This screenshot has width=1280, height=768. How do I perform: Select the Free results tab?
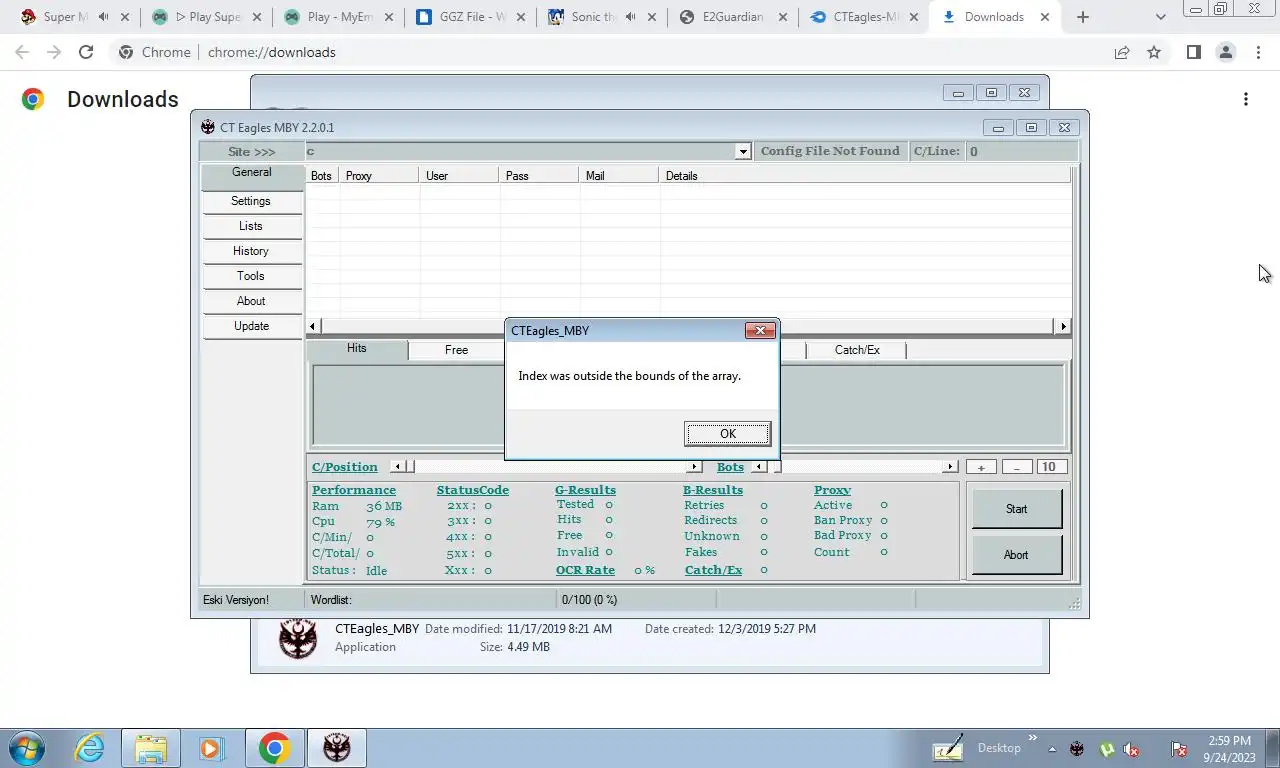[456, 350]
